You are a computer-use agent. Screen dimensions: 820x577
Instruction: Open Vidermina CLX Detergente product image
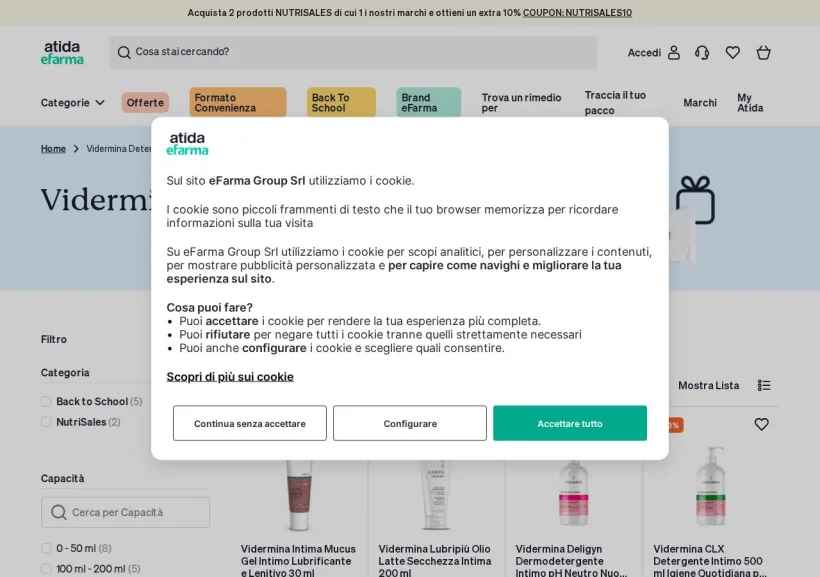(x=711, y=487)
